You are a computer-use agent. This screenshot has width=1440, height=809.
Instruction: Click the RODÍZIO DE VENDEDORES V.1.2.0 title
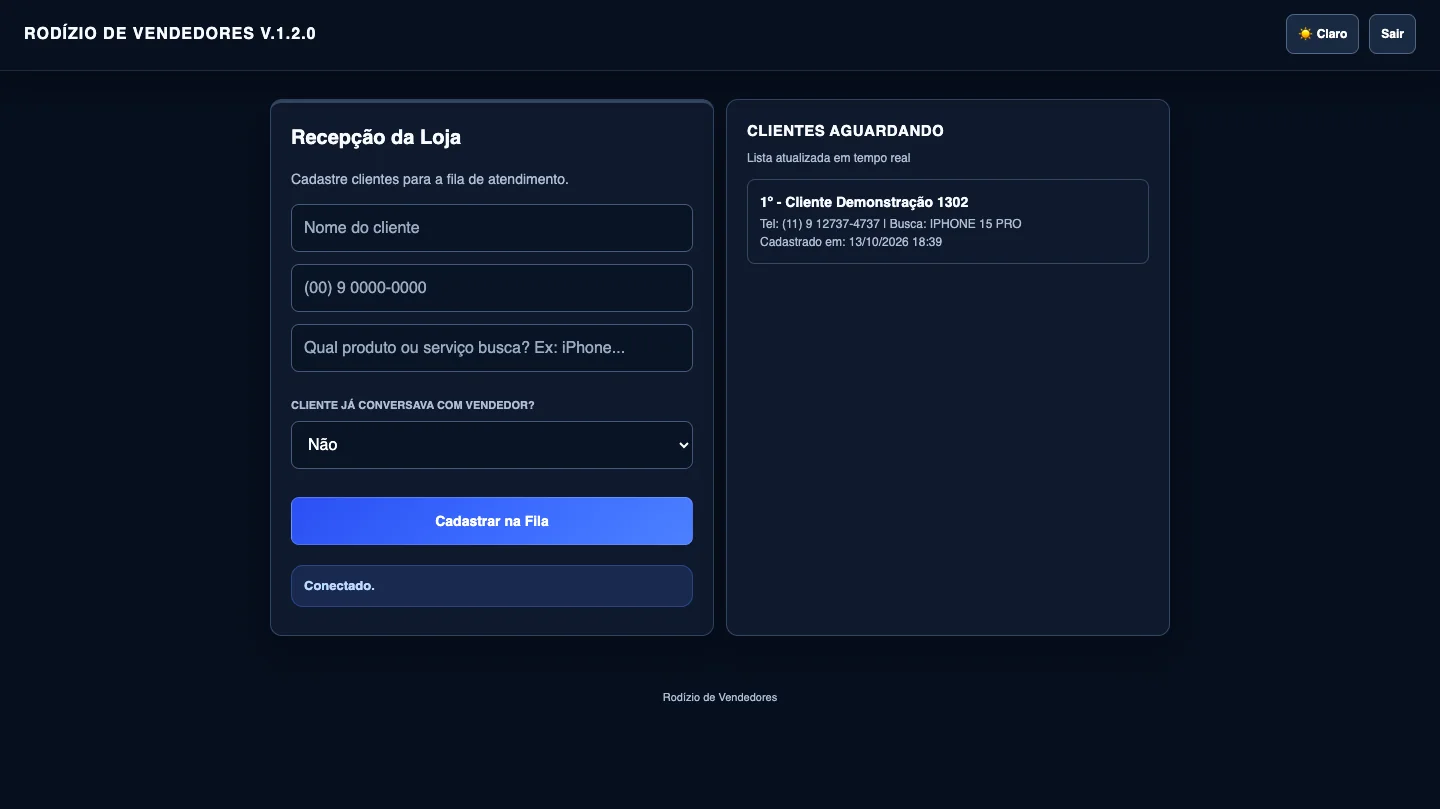point(170,33)
